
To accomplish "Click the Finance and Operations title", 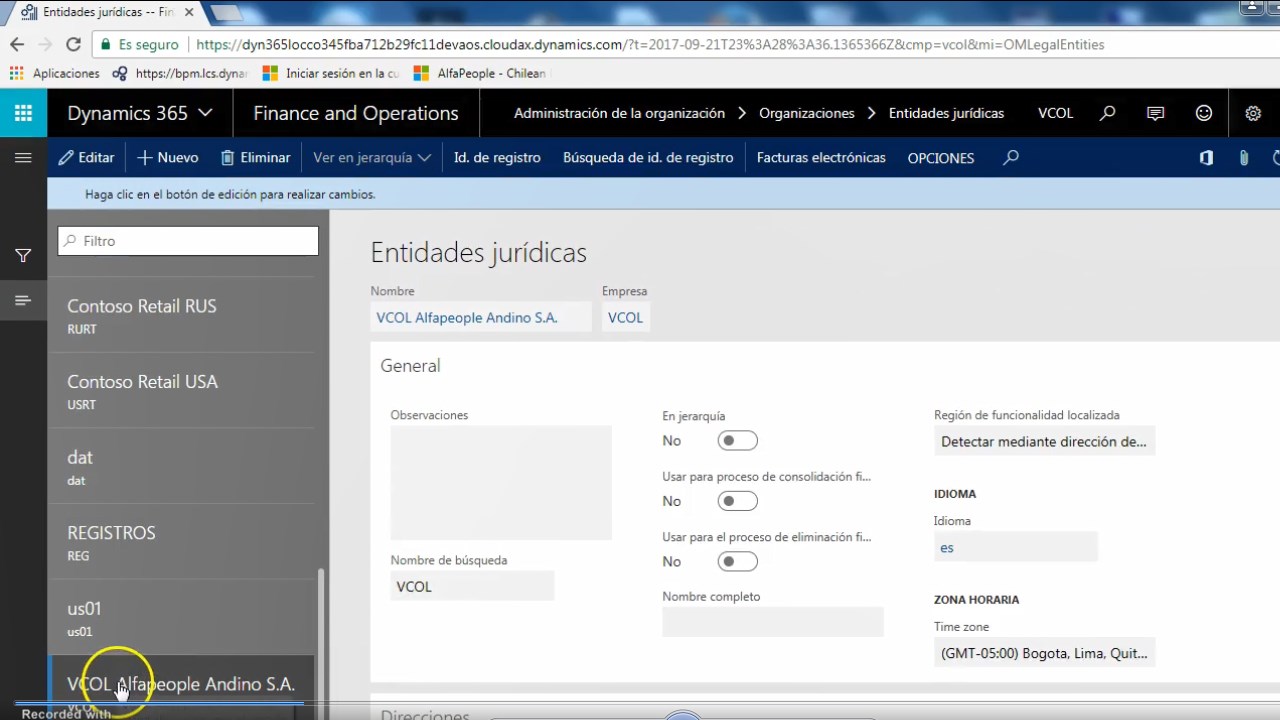I will pos(356,113).
